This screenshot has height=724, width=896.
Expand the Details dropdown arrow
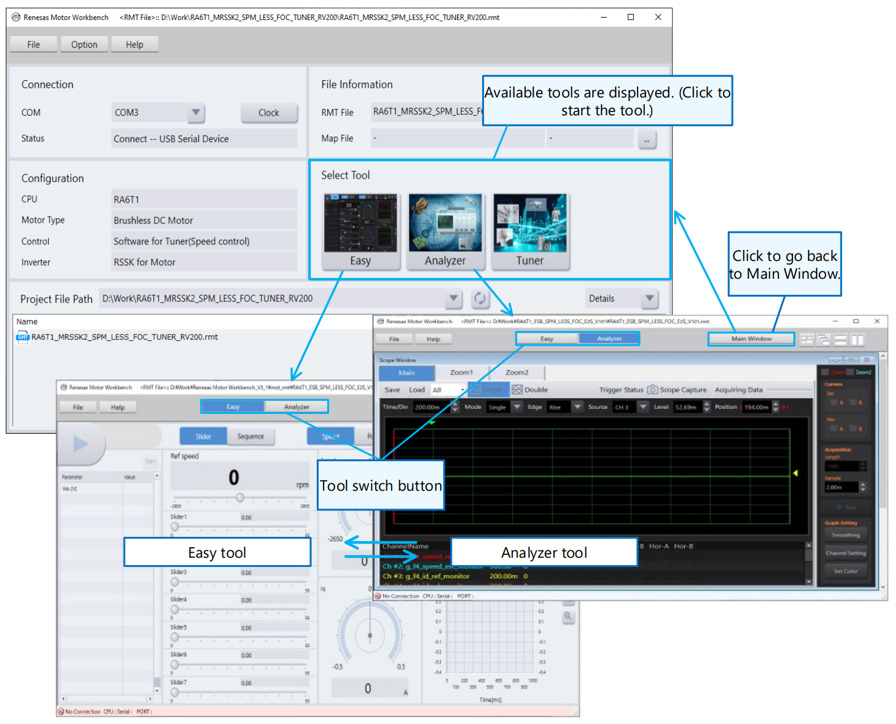[x=649, y=298]
